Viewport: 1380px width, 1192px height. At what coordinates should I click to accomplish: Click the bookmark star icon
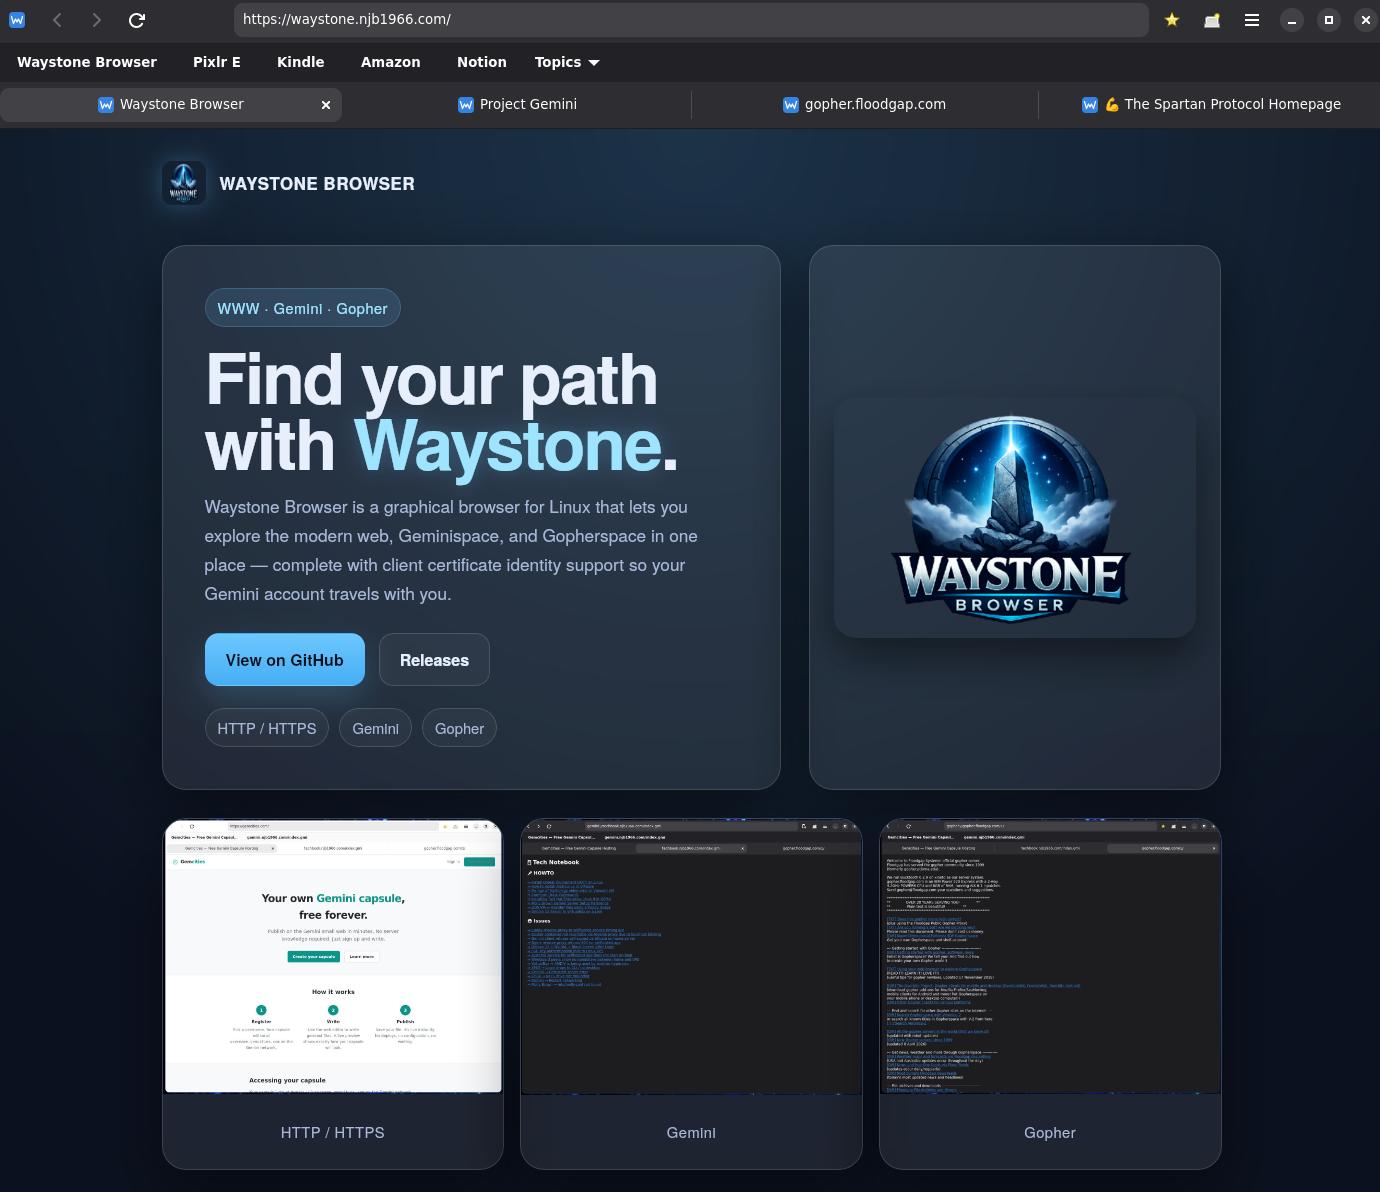pyautogui.click(x=1172, y=19)
